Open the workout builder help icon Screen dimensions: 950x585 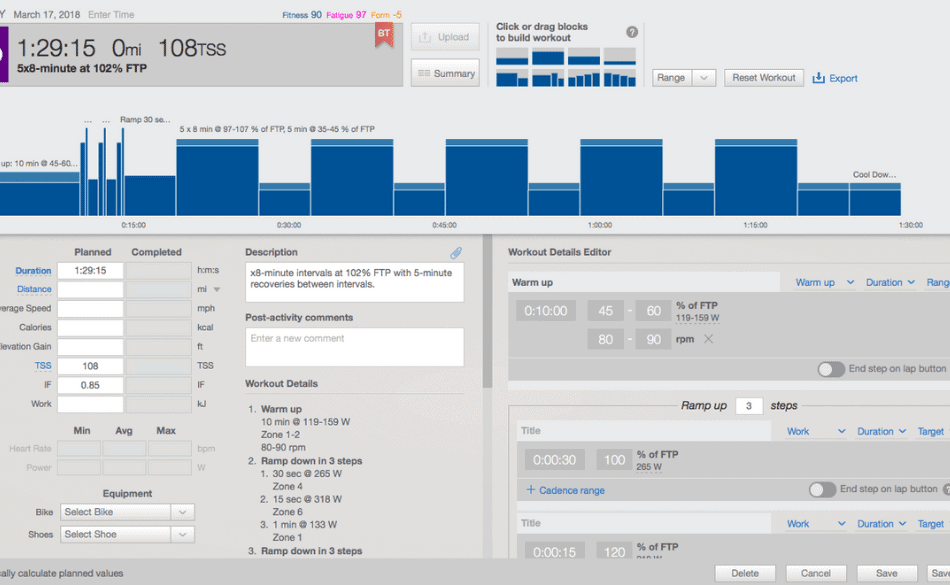[632, 33]
